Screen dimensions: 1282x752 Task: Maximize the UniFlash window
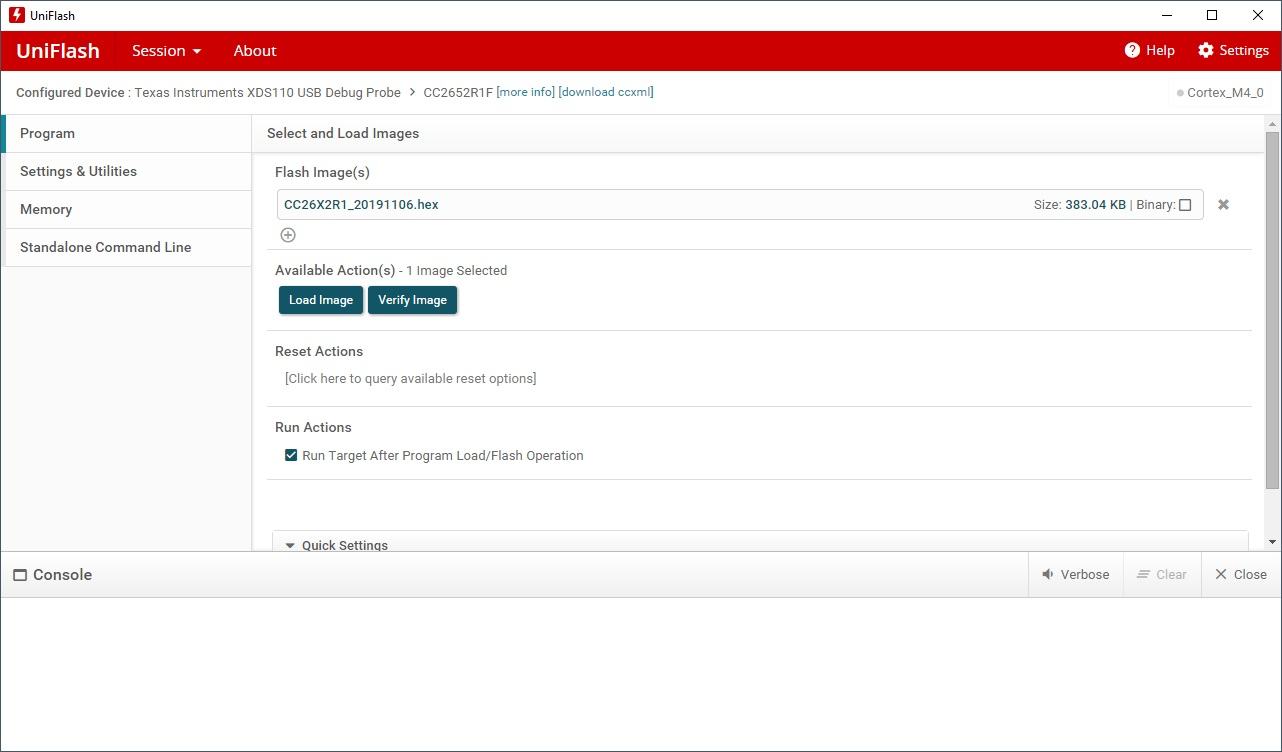pyautogui.click(x=1212, y=15)
